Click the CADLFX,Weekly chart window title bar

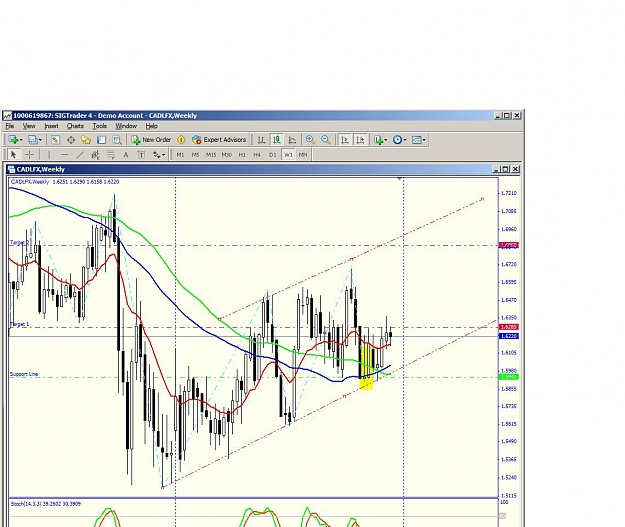pos(263,169)
